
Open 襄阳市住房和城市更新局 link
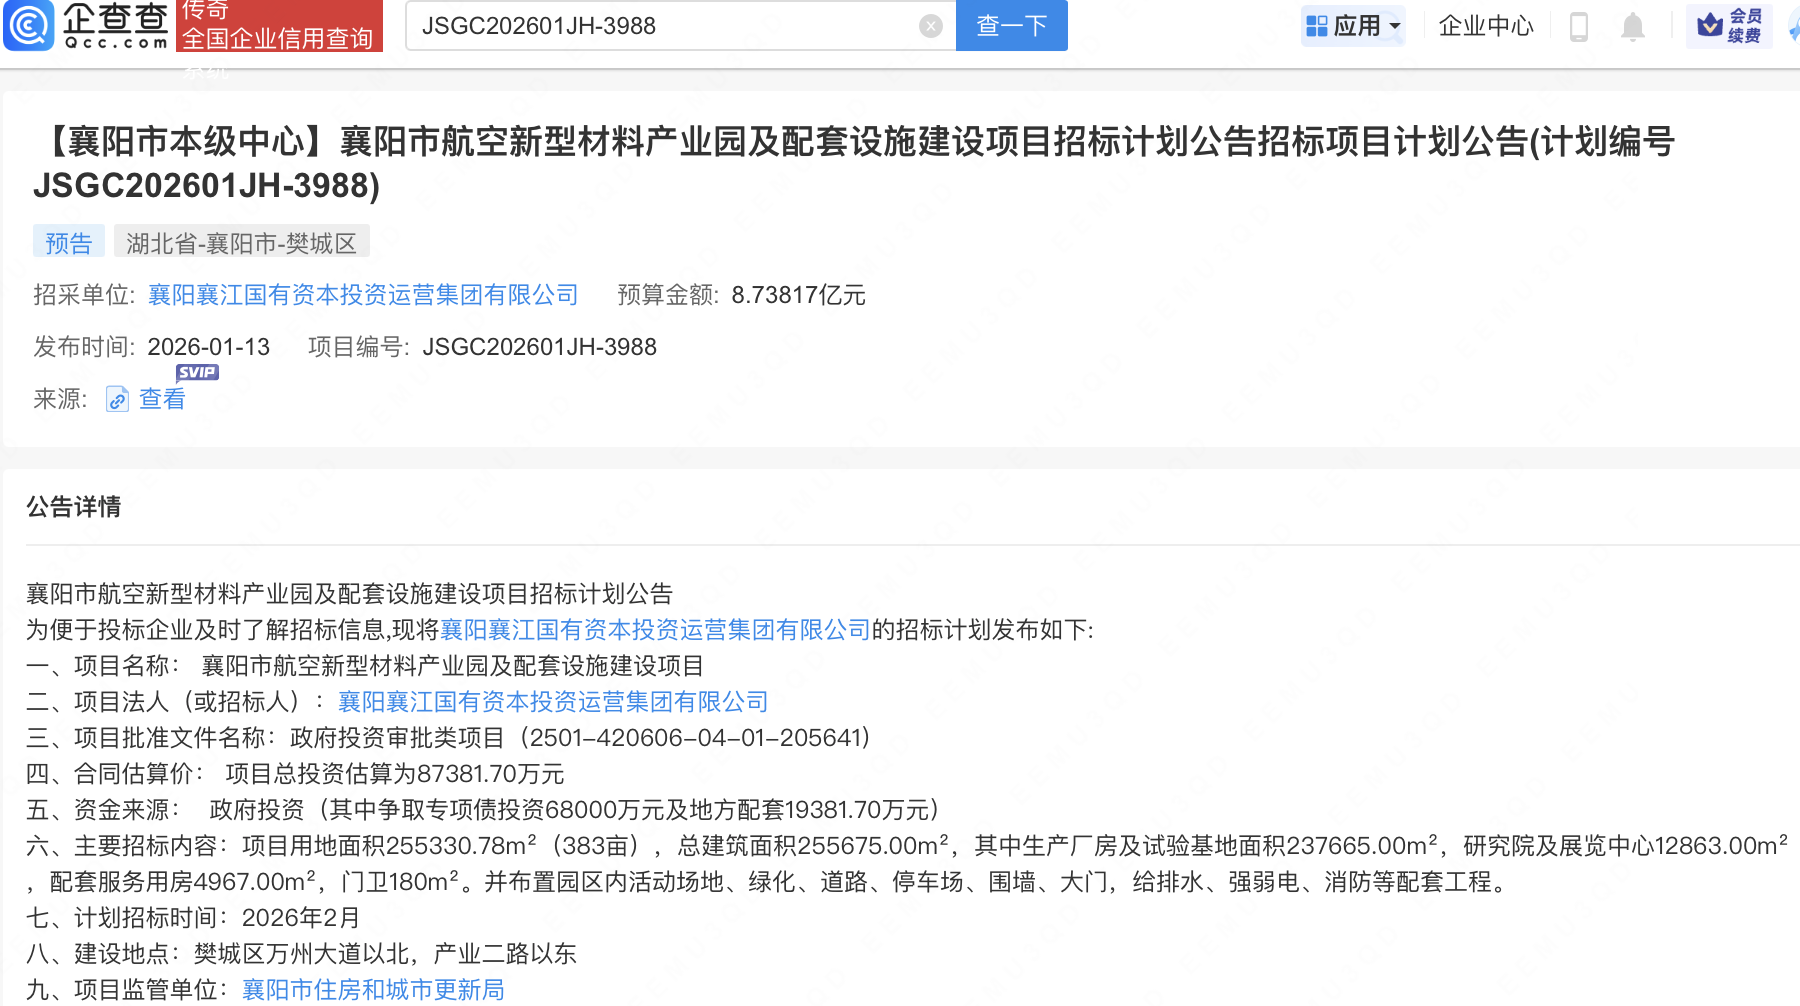373,990
